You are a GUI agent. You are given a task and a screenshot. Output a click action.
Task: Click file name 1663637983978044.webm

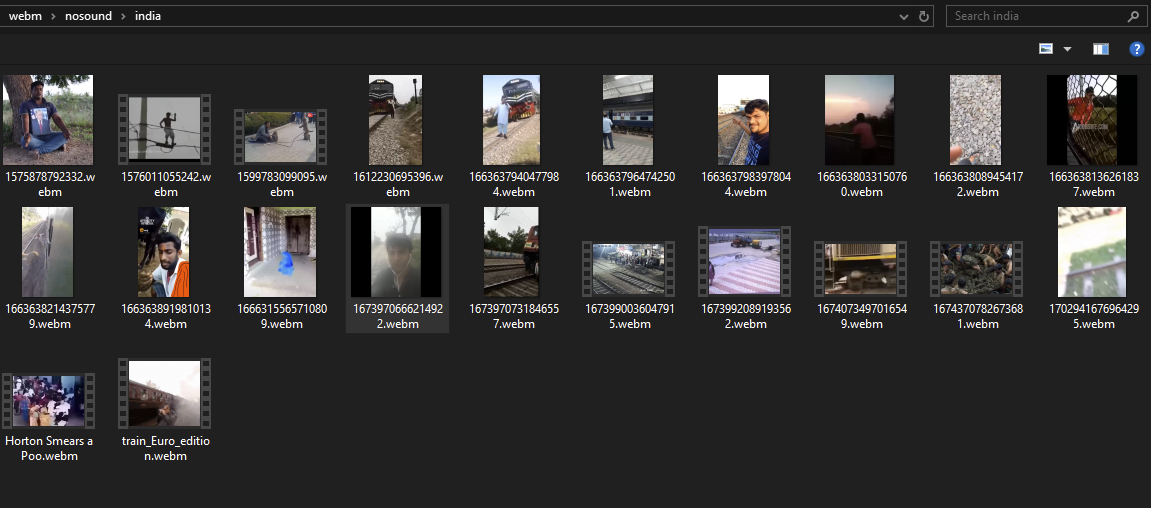click(744, 185)
